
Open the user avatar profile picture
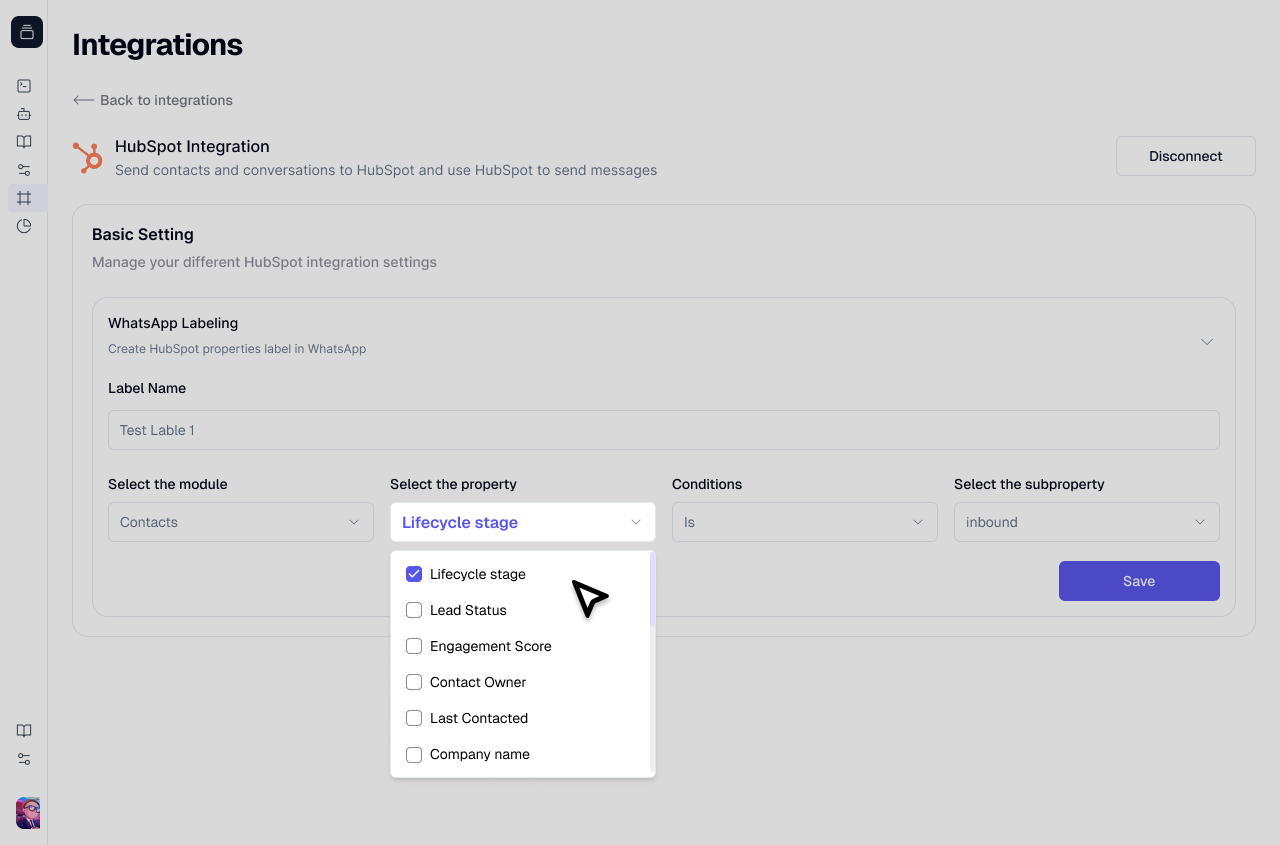[x=28, y=812]
